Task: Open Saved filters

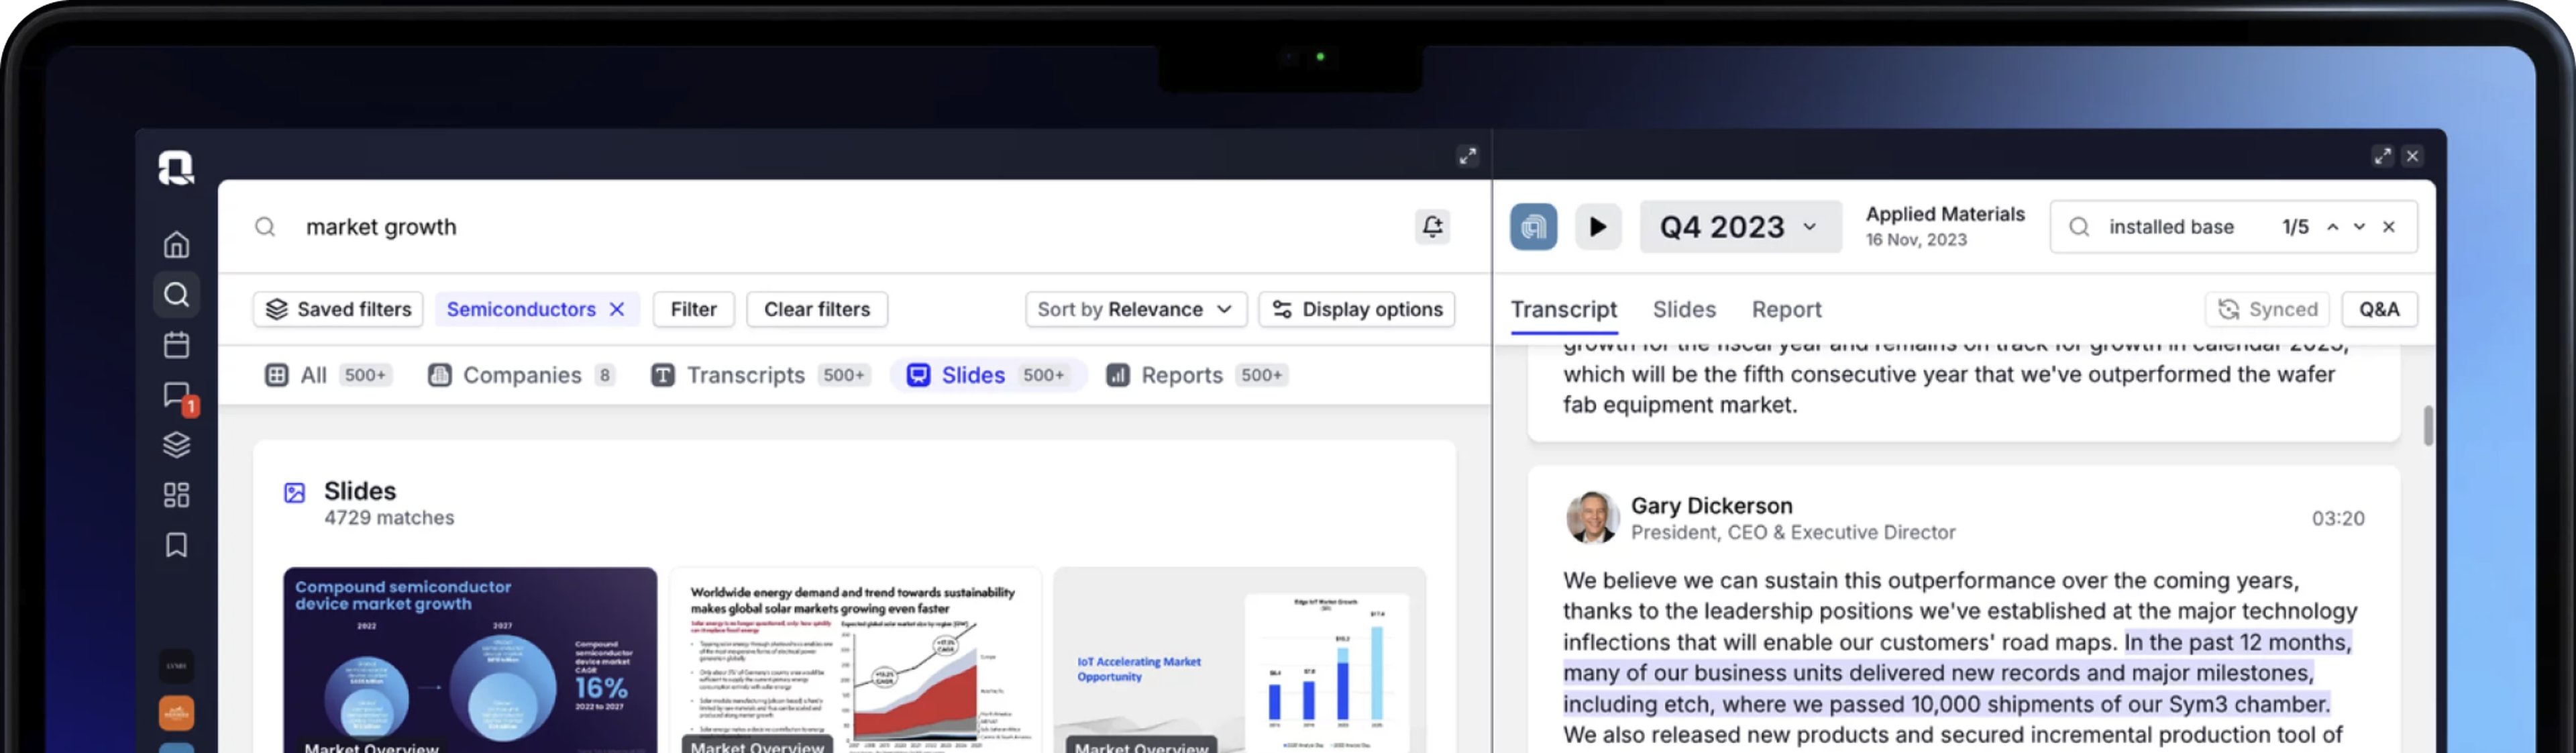Action: click(338, 310)
